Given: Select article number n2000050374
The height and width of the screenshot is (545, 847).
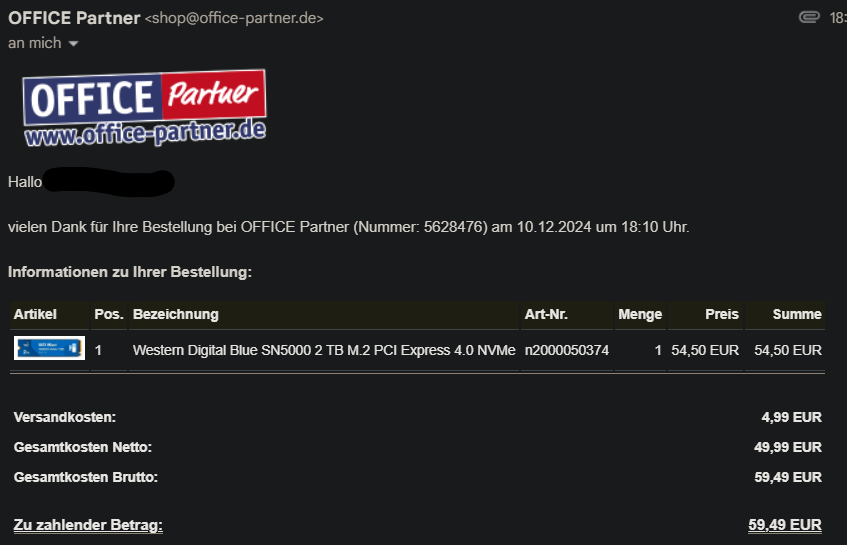Looking at the screenshot, I should coord(567,351).
